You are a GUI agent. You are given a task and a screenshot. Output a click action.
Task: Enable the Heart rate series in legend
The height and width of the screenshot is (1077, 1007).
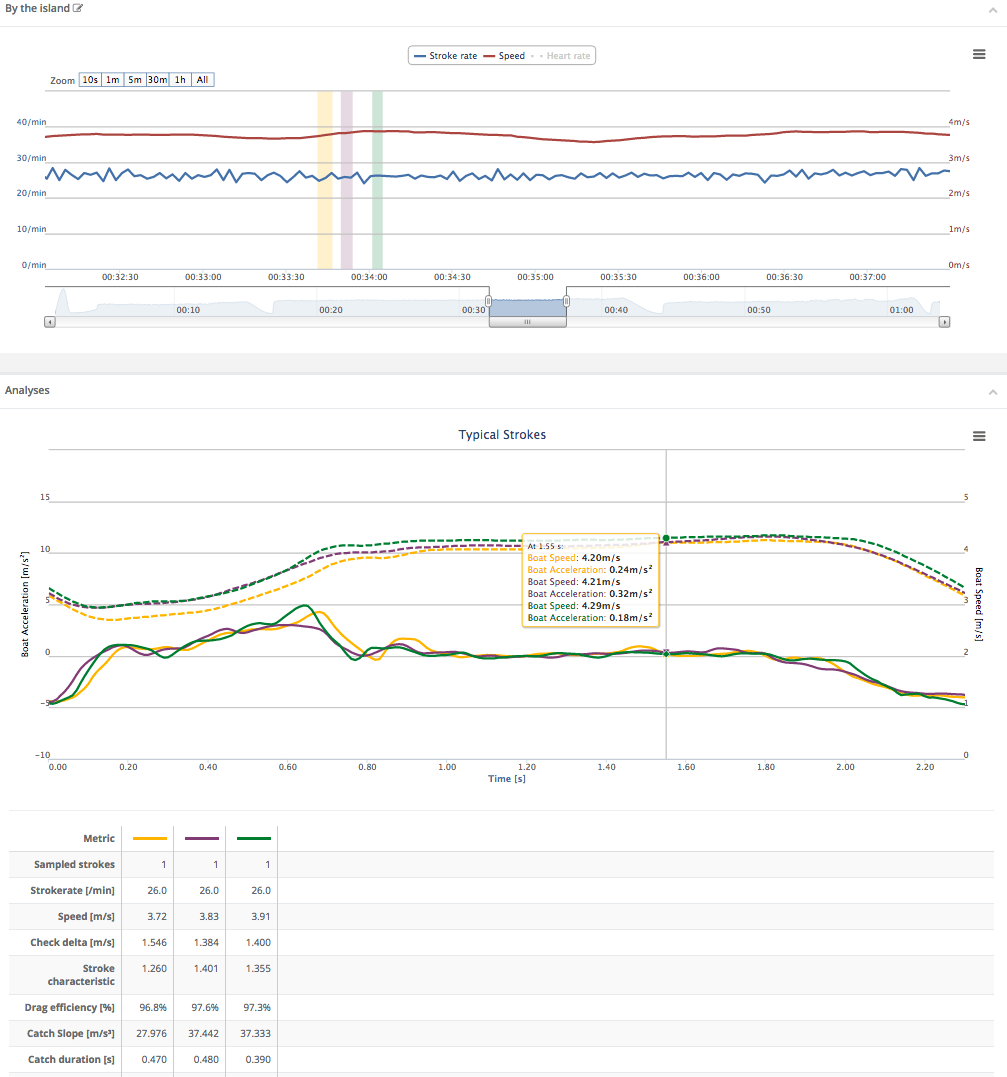pos(562,56)
